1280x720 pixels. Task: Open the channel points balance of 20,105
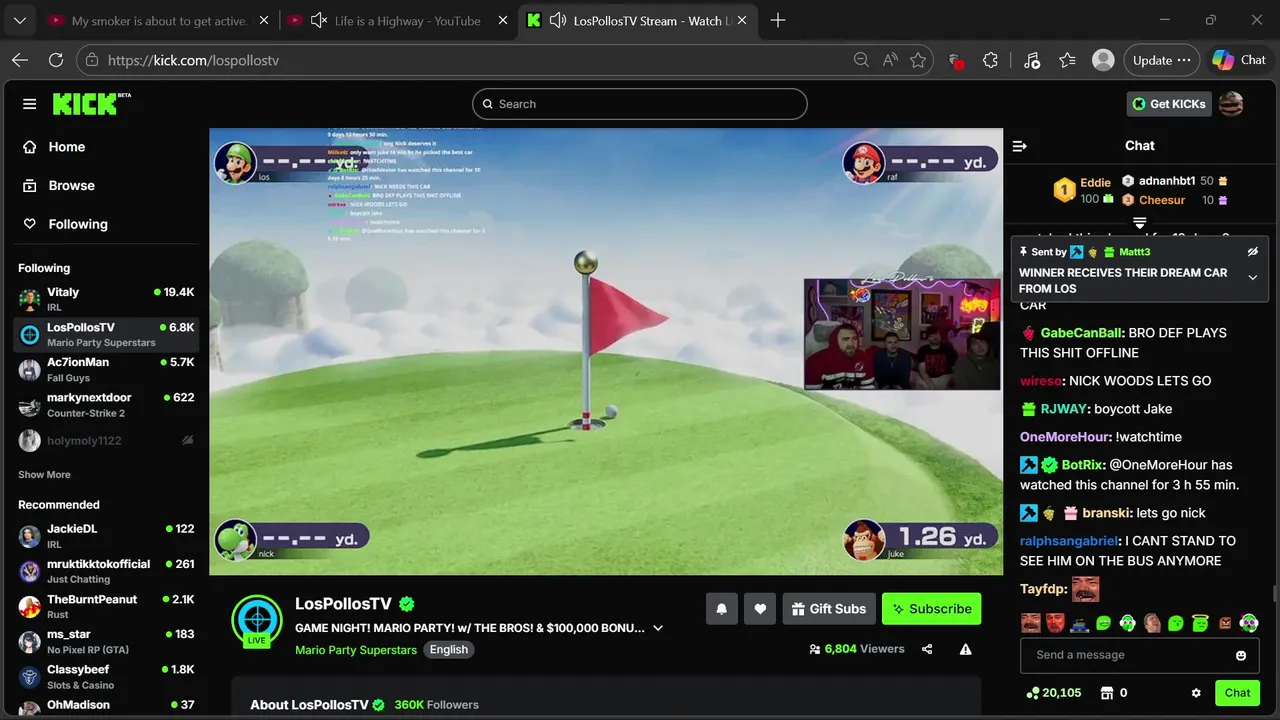(x=1054, y=693)
